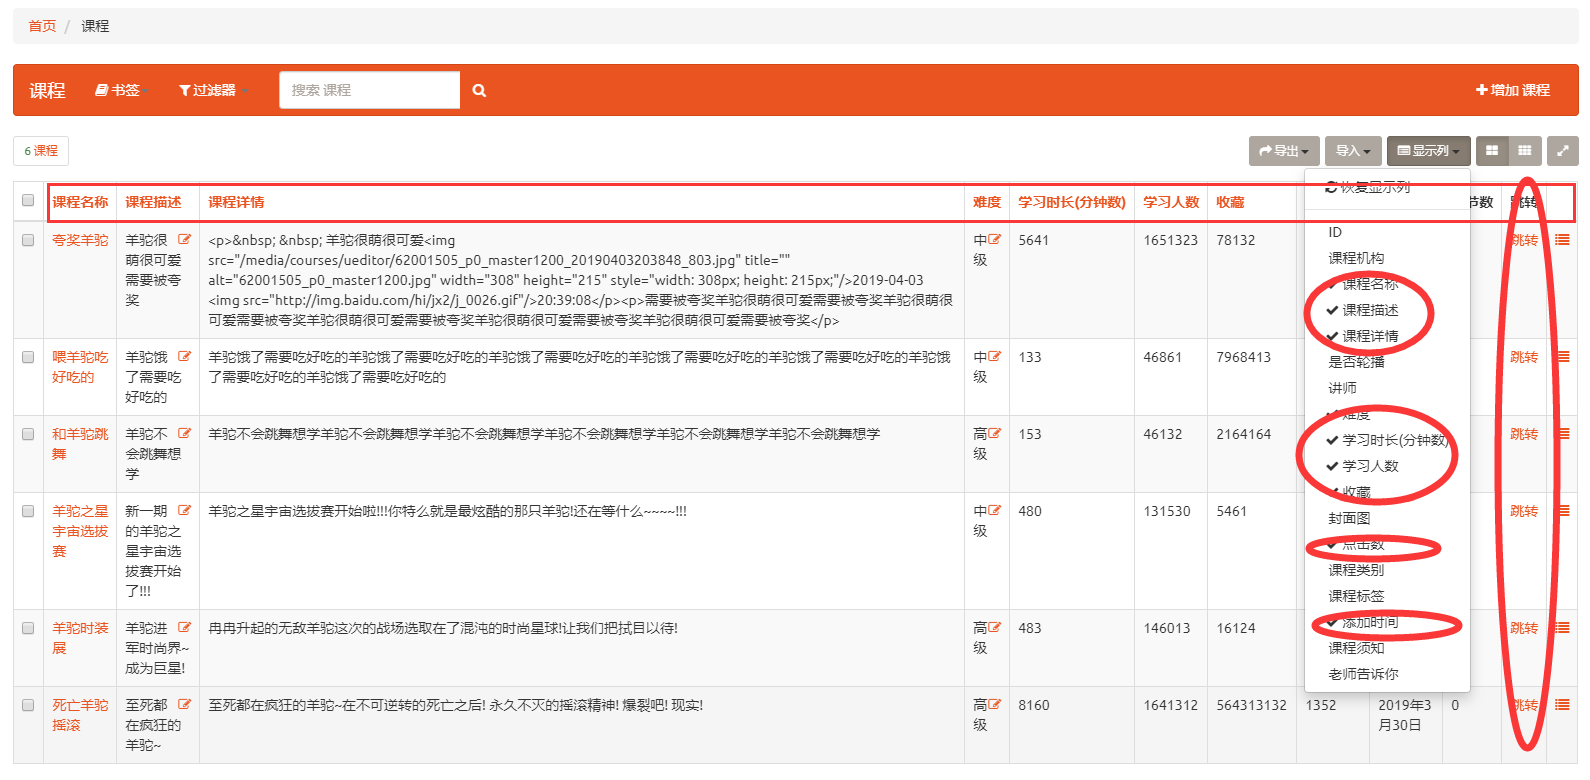This screenshot has height=780, width=1590.
Task: Edit difficulty icon in 喂羊驼吃好吃的 row
Action: [995, 357]
